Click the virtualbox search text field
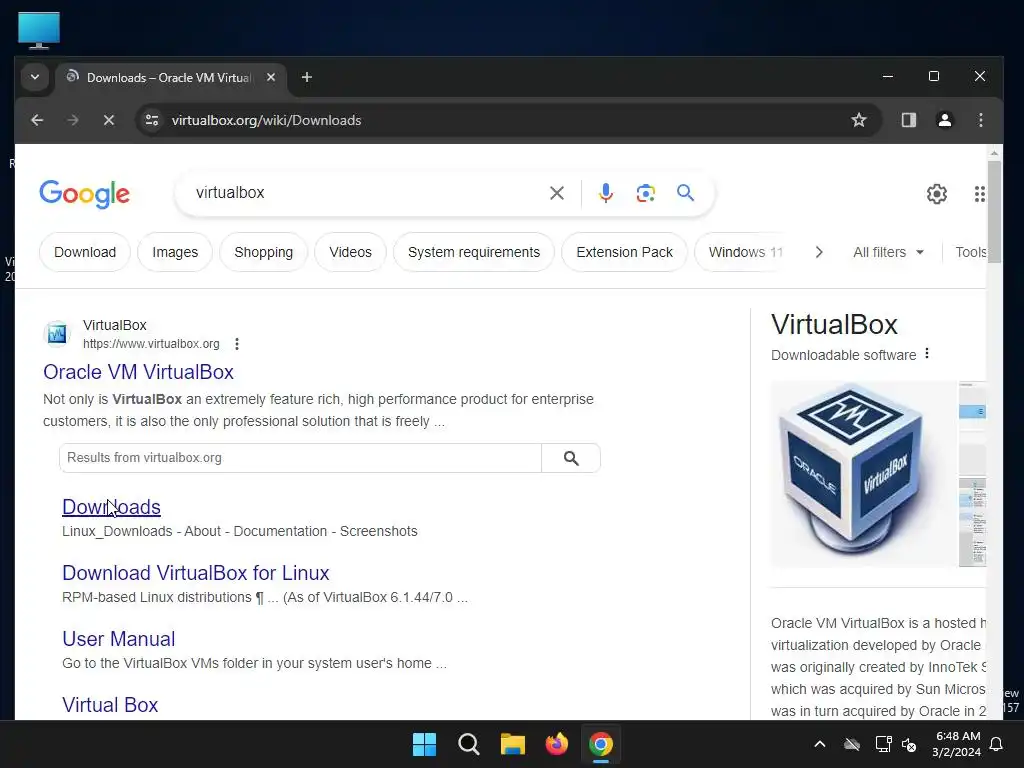1024x768 pixels. pos(366,193)
